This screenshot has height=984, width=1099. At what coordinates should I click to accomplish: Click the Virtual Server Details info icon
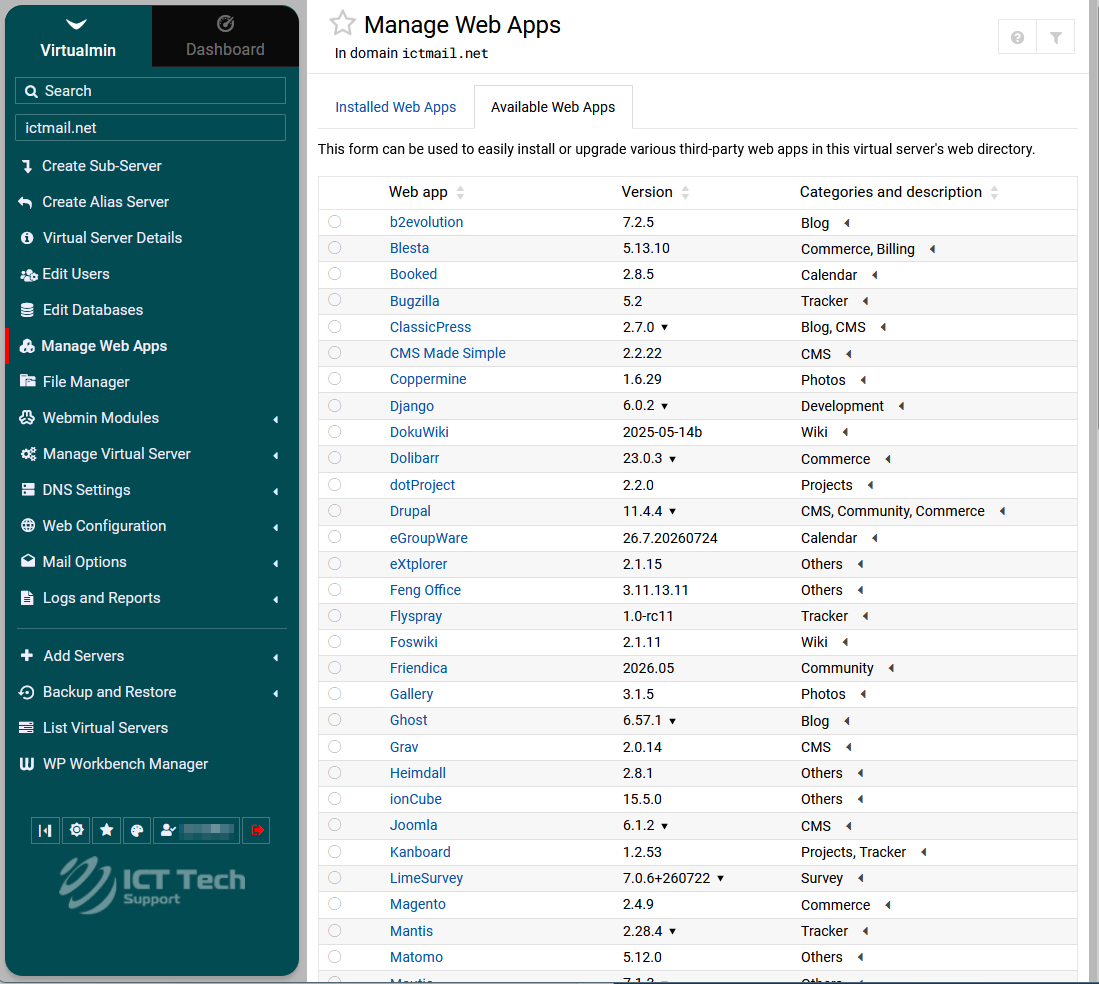27,238
